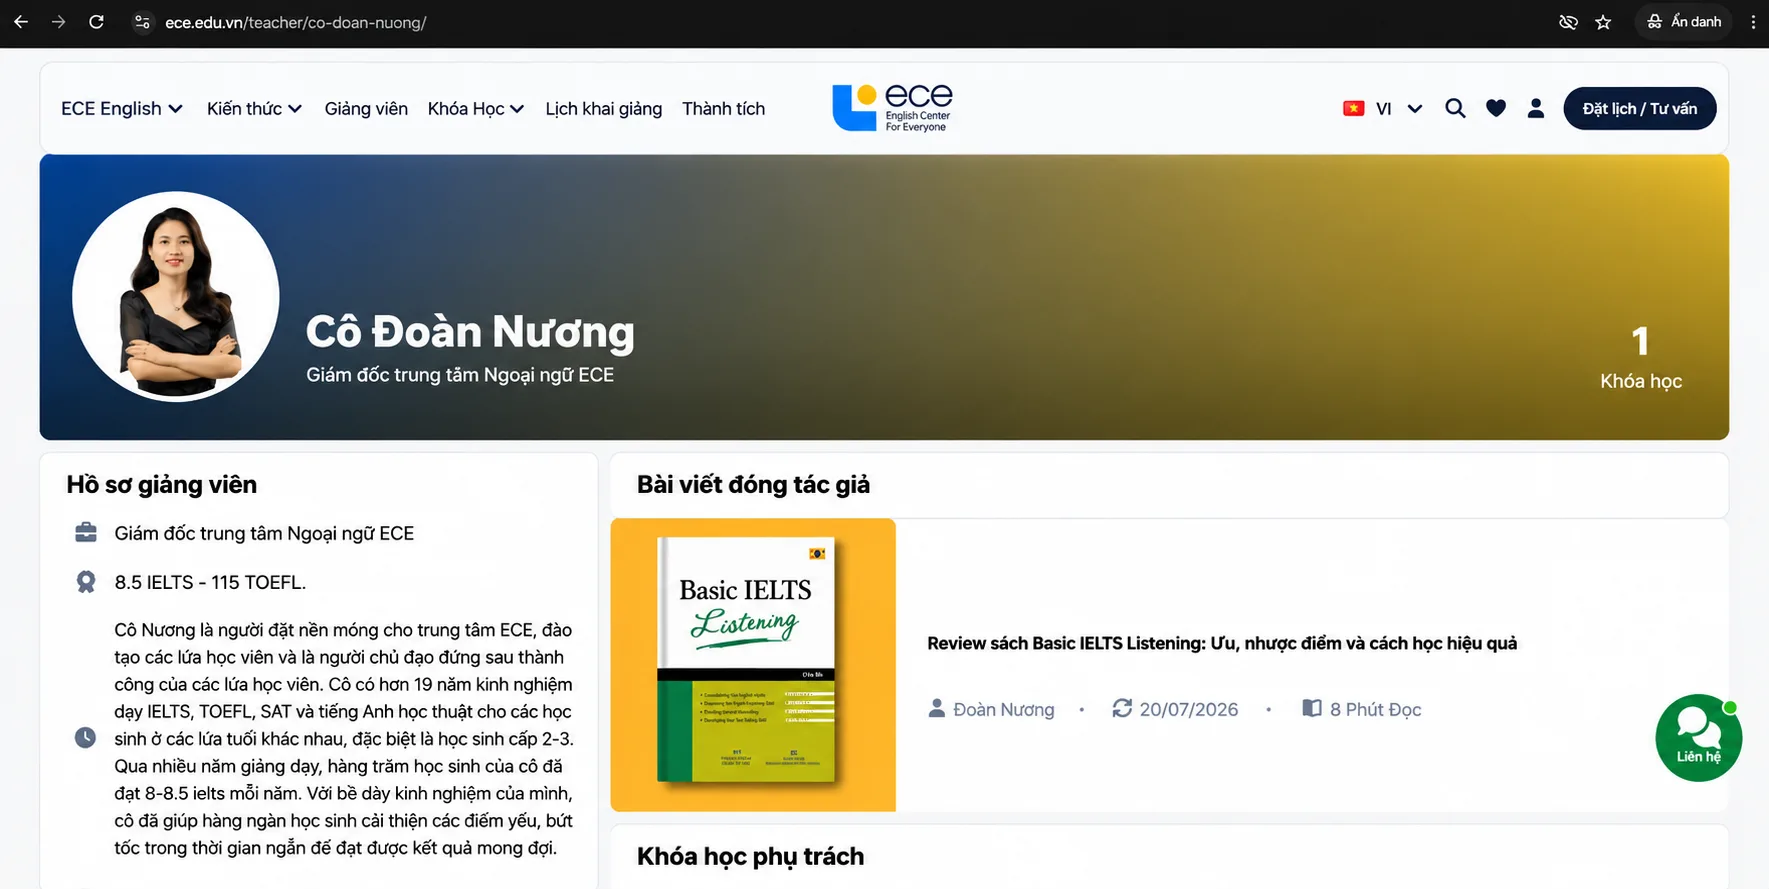Open site information icon in address bar
Image resolution: width=1769 pixels, height=889 pixels.
(x=143, y=22)
